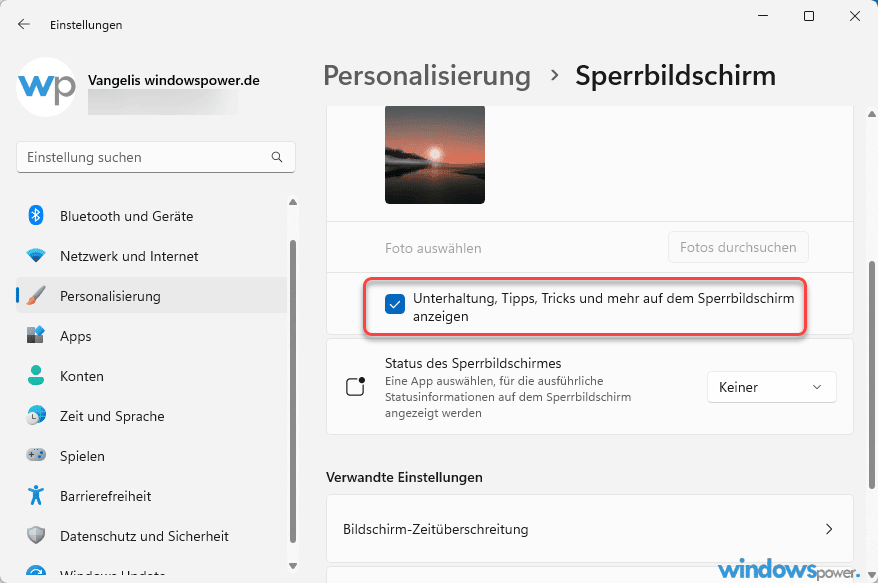Image resolution: width=878 pixels, height=583 pixels.
Task: Select the sunset lock screen thumbnail
Action: click(435, 155)
